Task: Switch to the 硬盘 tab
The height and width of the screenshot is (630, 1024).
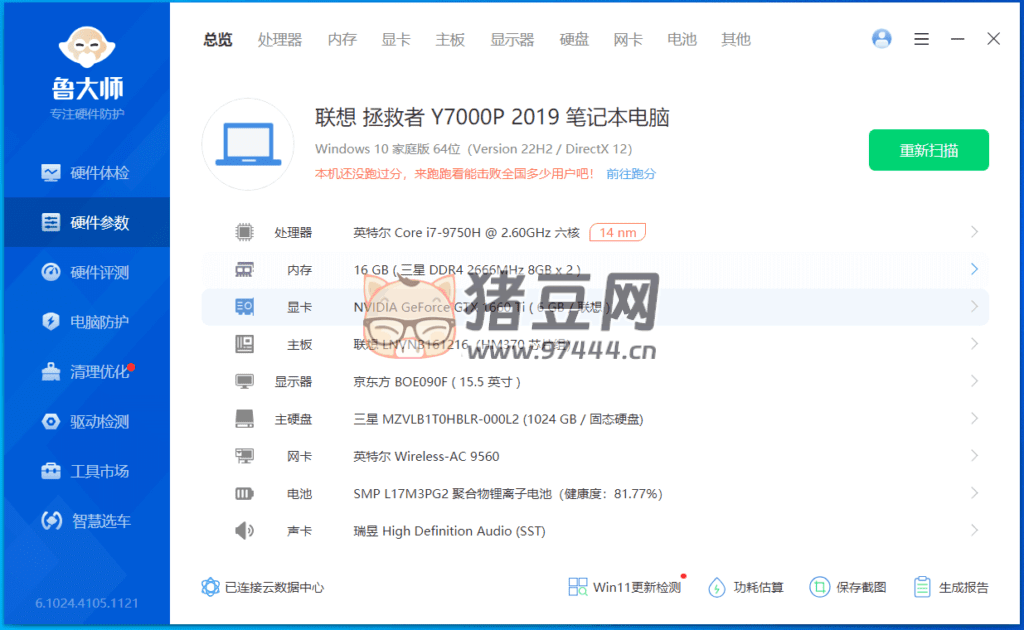Action: pyautogui.click(x=574, y=40)
